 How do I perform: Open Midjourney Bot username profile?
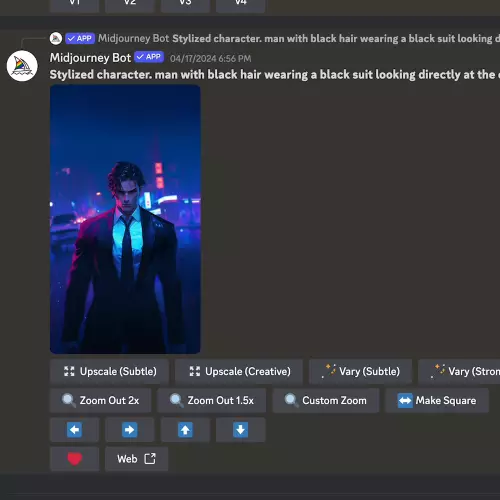coord(90,58)
